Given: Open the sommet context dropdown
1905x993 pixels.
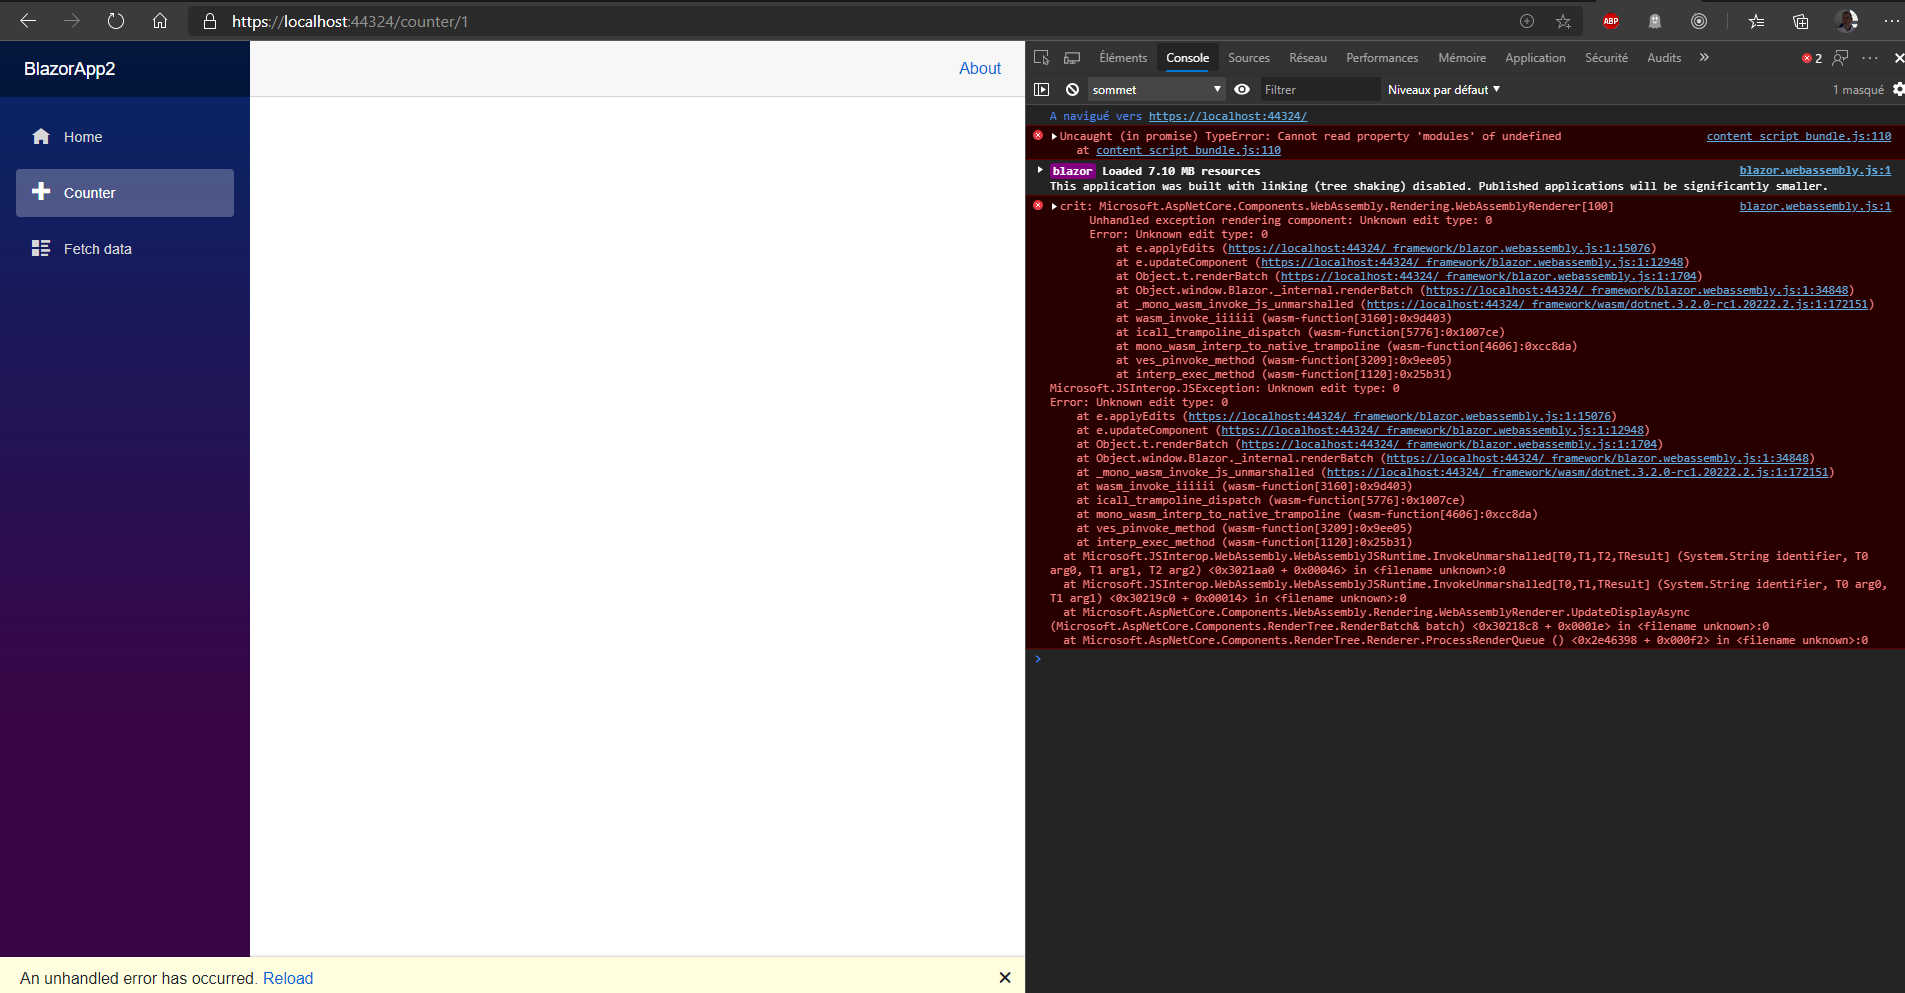Looking at the screenshot, I should (1156, 90).
